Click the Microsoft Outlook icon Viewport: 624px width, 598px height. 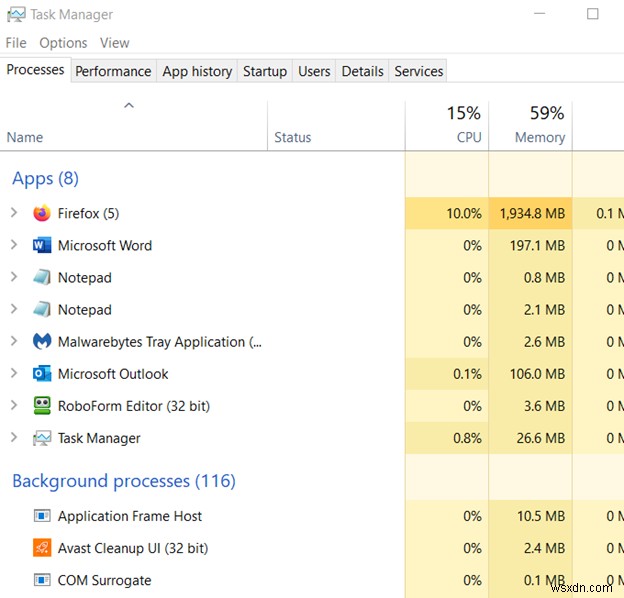coord(42,374)
